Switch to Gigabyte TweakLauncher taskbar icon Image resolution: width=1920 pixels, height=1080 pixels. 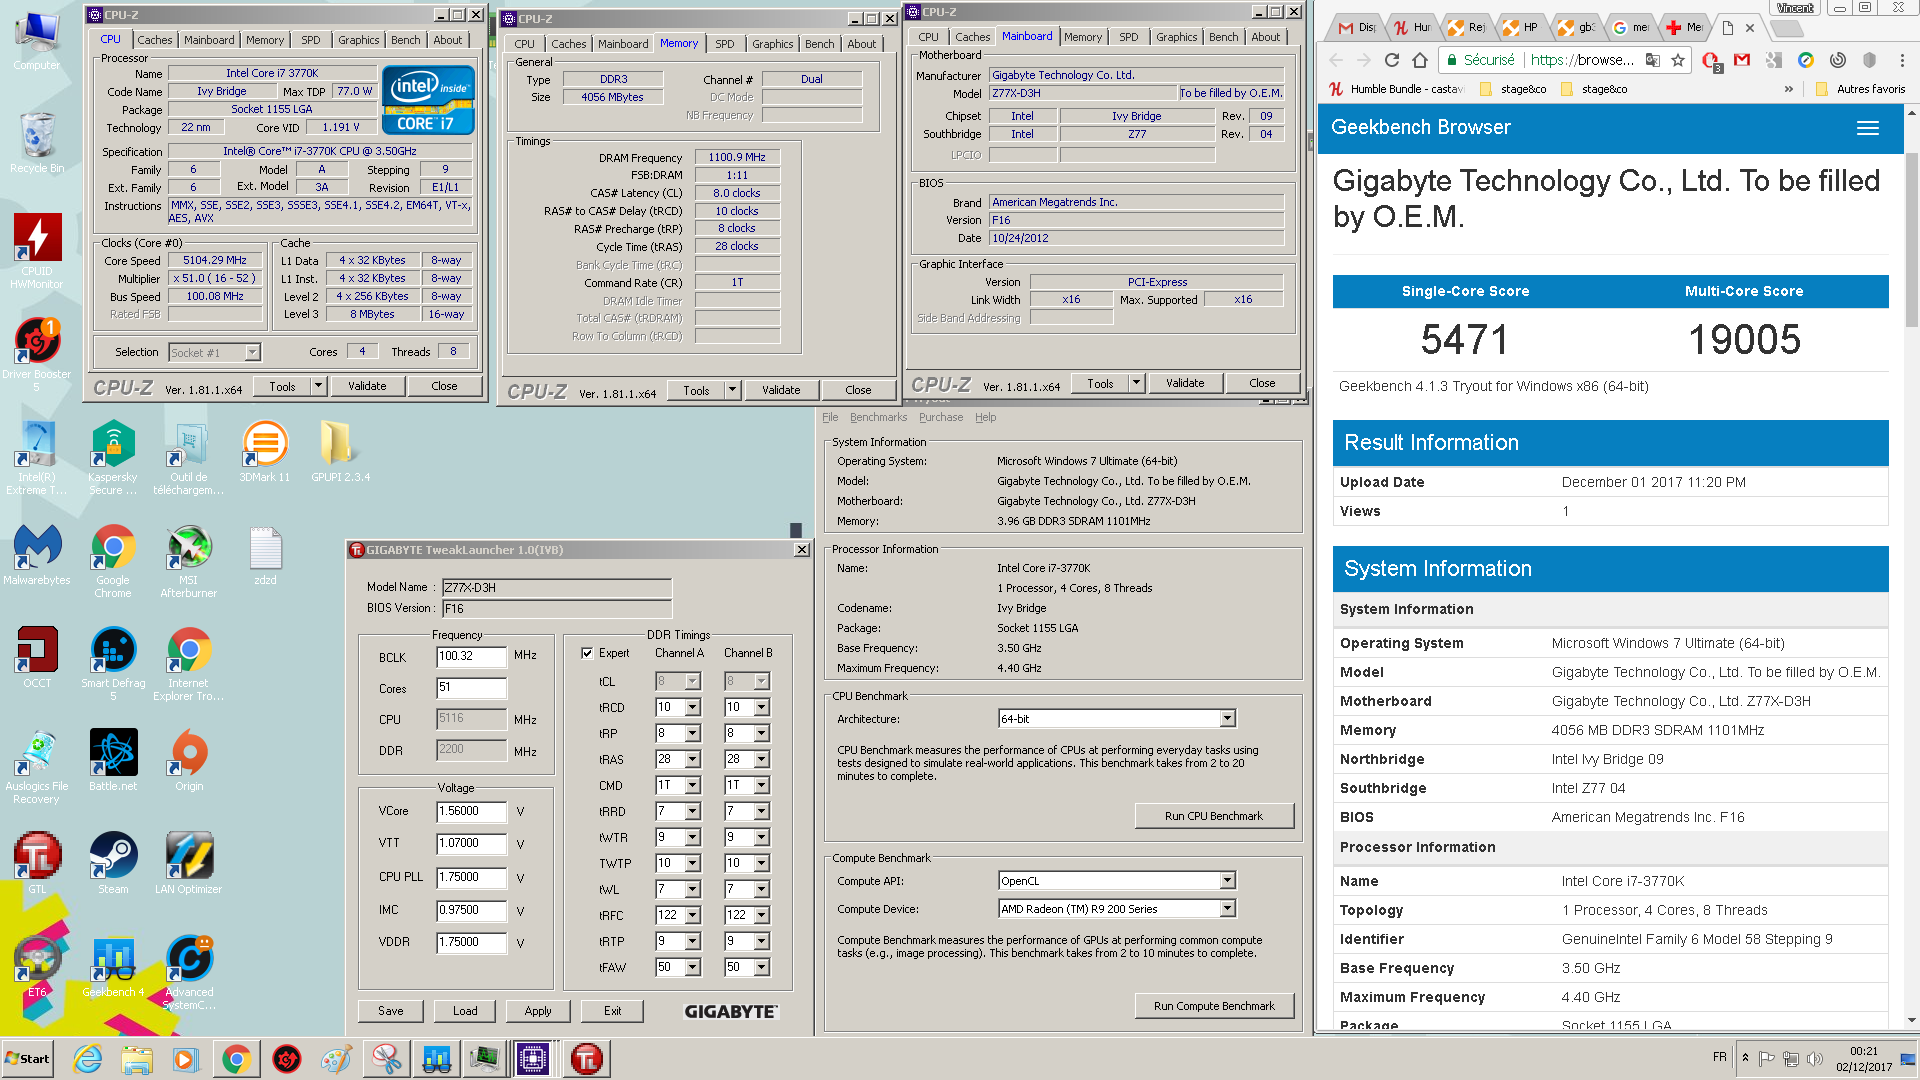click(587, 1059)
